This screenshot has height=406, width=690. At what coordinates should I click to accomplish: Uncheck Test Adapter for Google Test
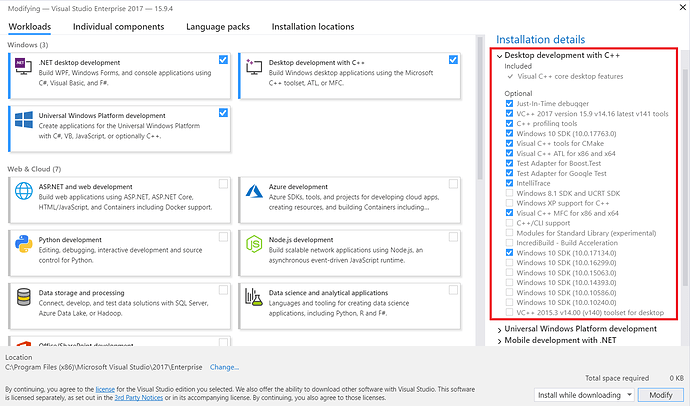(x=509, y=173)
